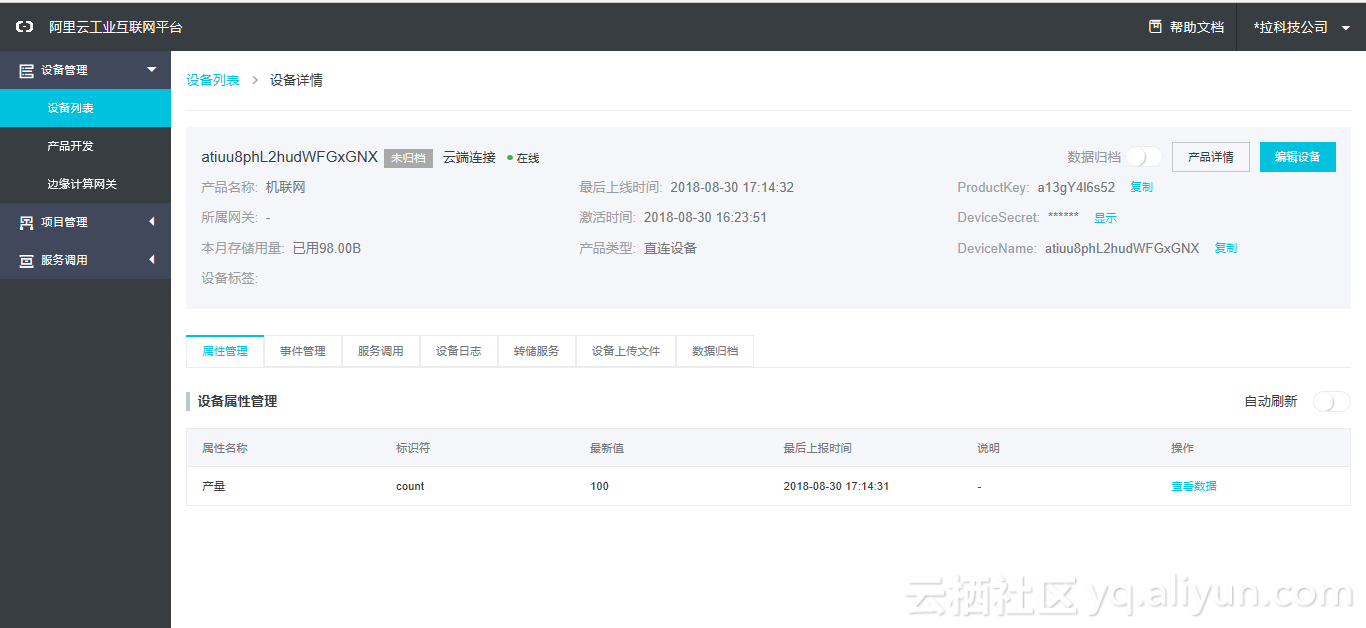
Task: Click the 属性名称 column header
Action: (225, 448)
